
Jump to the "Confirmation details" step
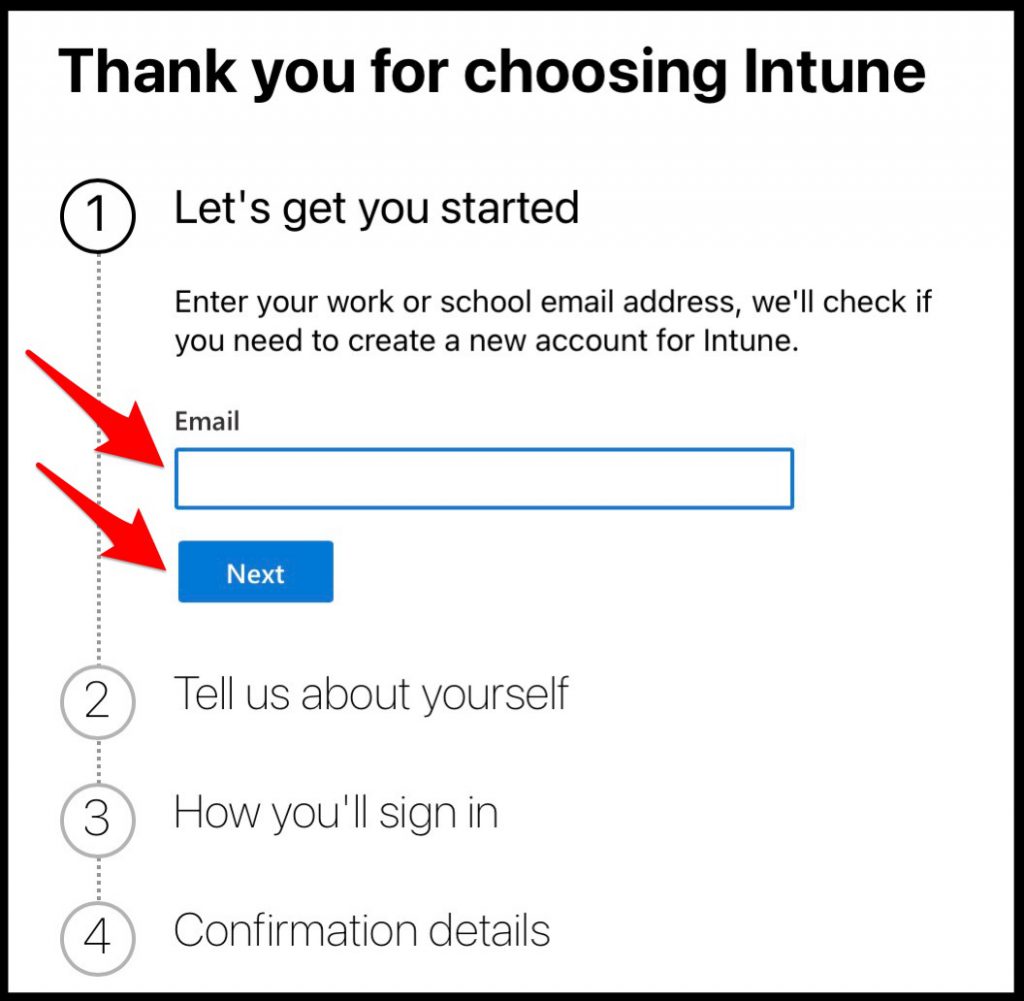click(362, 931)
